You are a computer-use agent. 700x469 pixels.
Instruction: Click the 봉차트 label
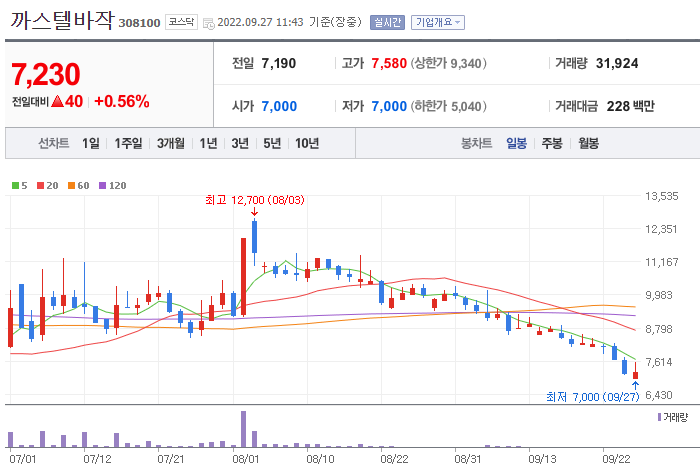click(476, 143)
